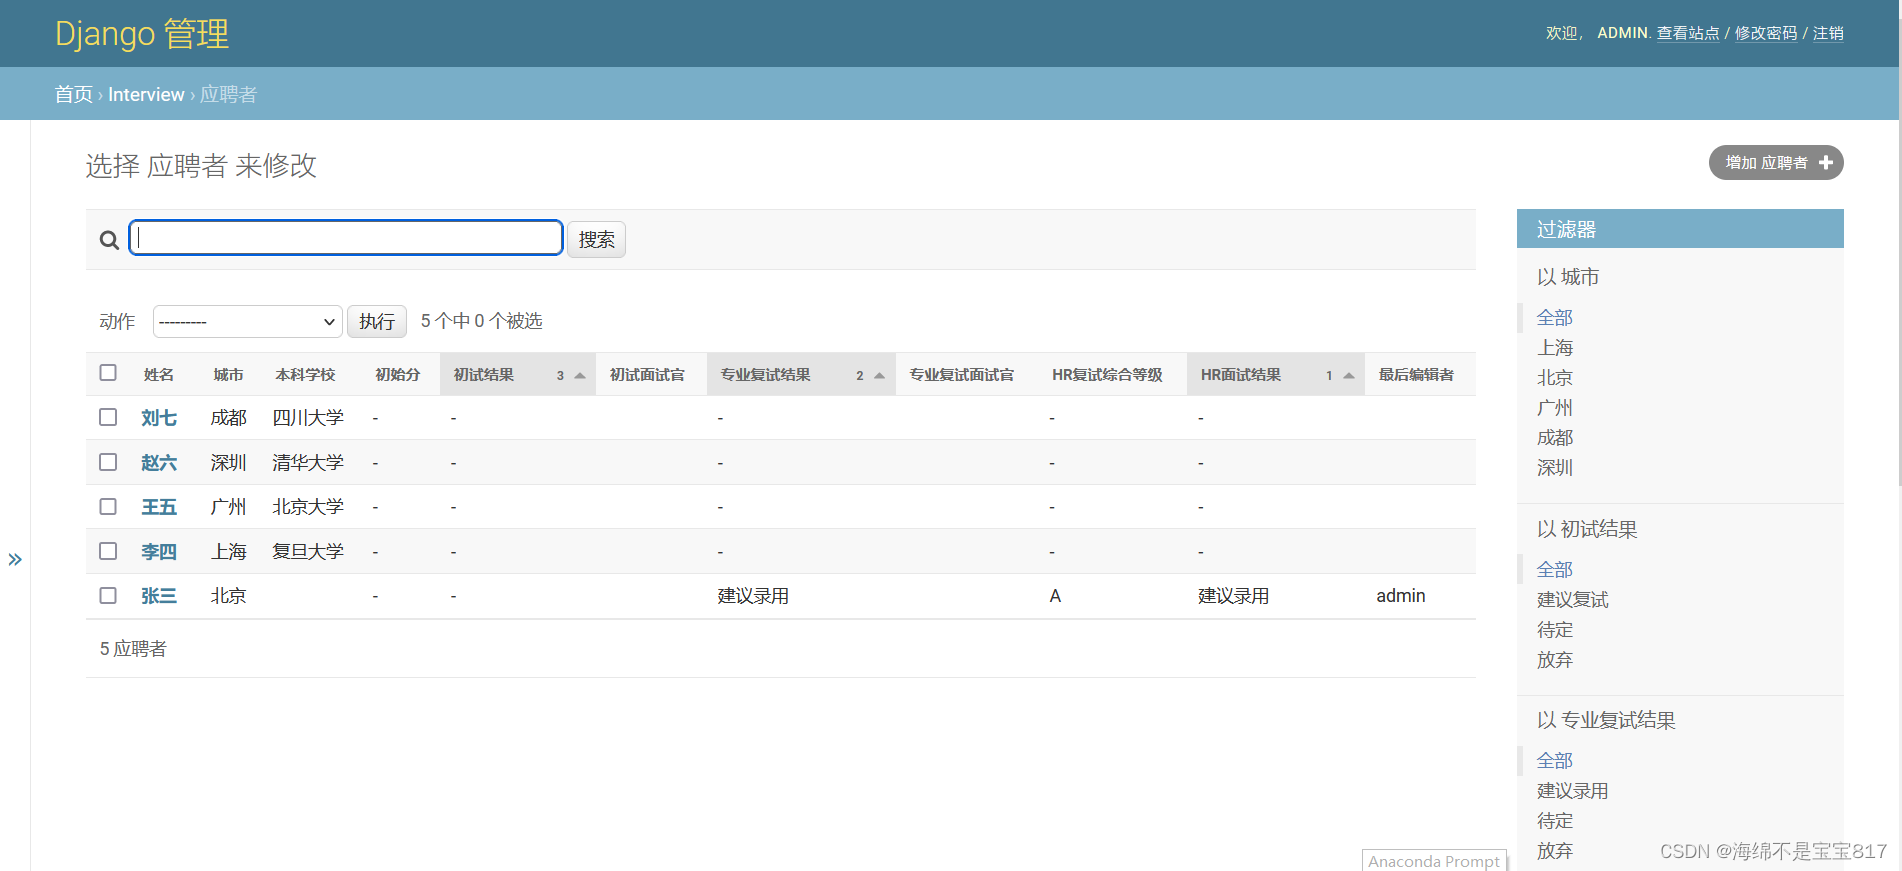Filter city by 深圳
This screenshot has height=871, width=1902.
pyautogui.click(x=1555, y=468)
